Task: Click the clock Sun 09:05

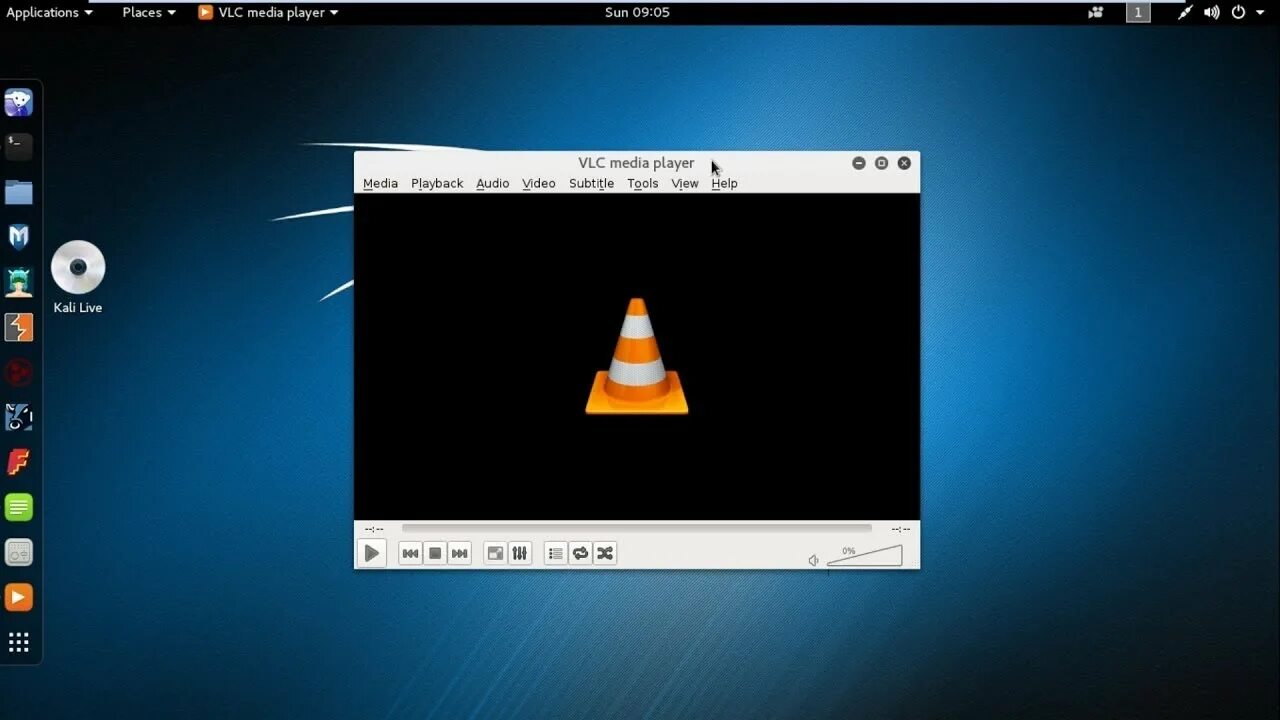Action: [637, 12]
